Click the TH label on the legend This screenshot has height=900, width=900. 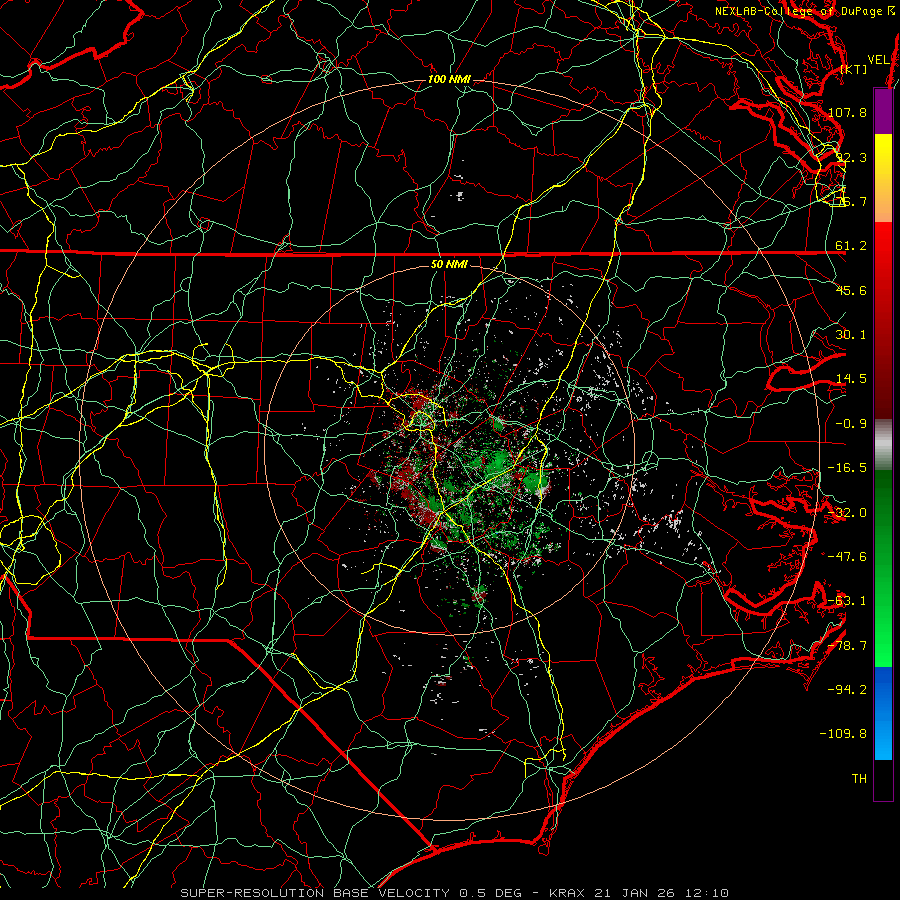pyautogui.click(x=859, y=779)
